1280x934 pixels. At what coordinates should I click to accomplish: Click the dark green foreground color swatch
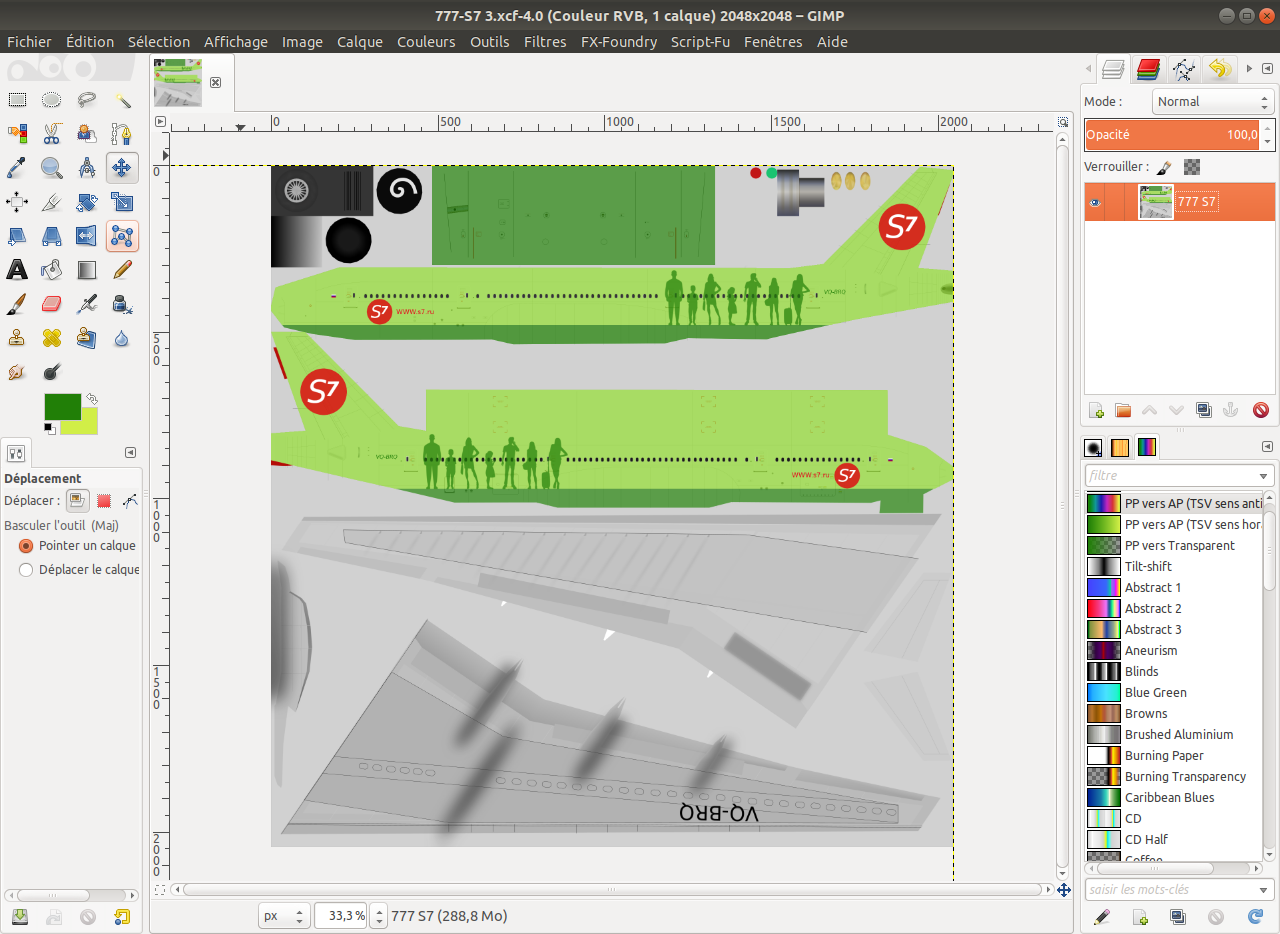click(x=62, y=406)
